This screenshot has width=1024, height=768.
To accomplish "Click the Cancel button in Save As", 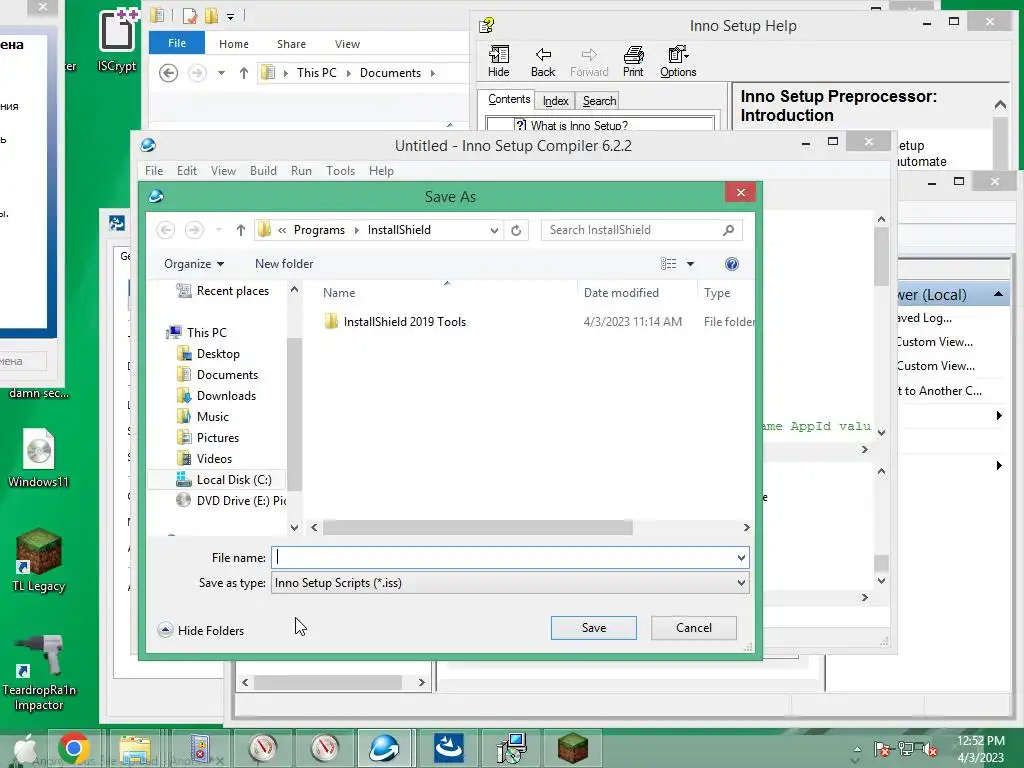I will click(x=694, y=628).
